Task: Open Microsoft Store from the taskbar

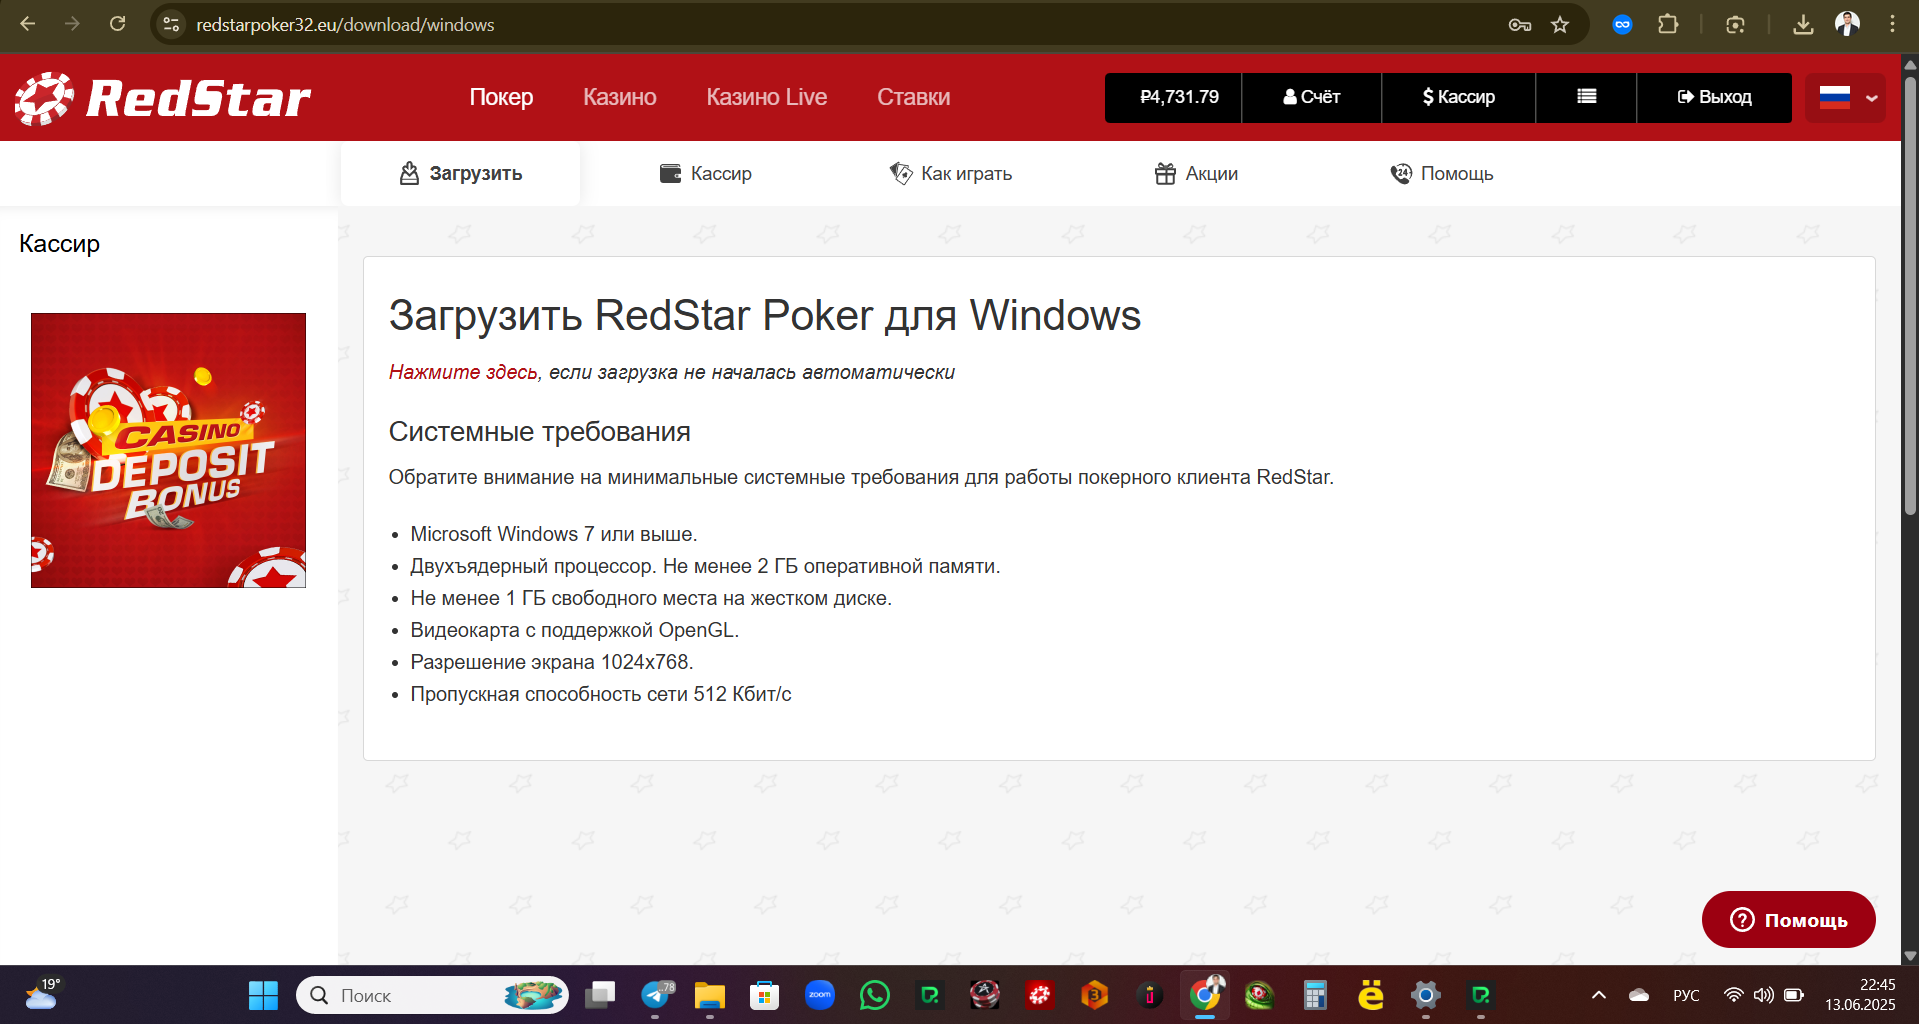Action: [x=765, y=995]
